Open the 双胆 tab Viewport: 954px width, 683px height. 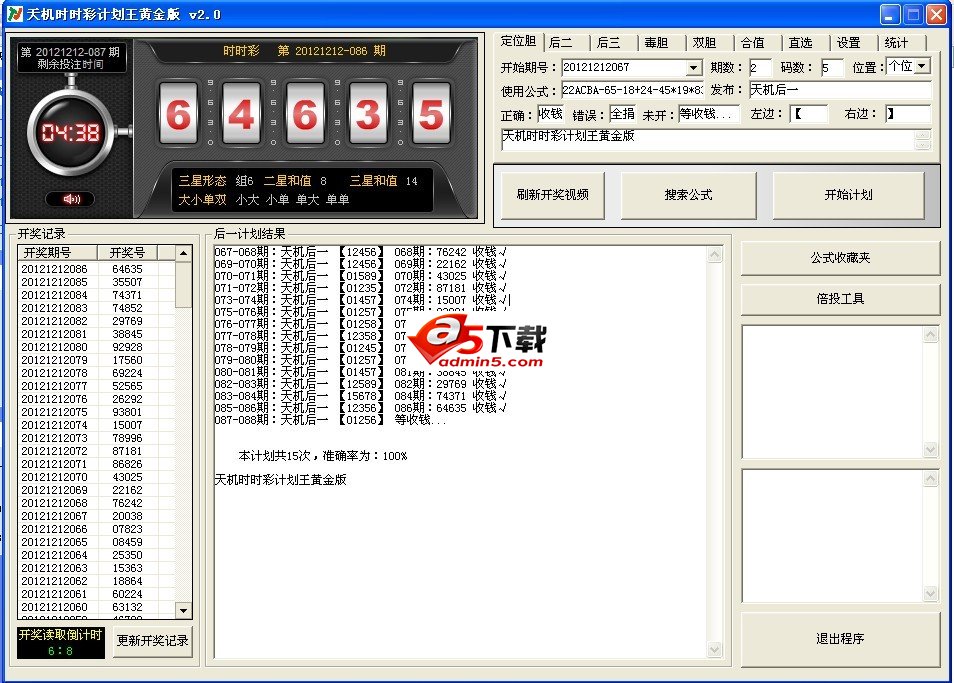point(705,43)
